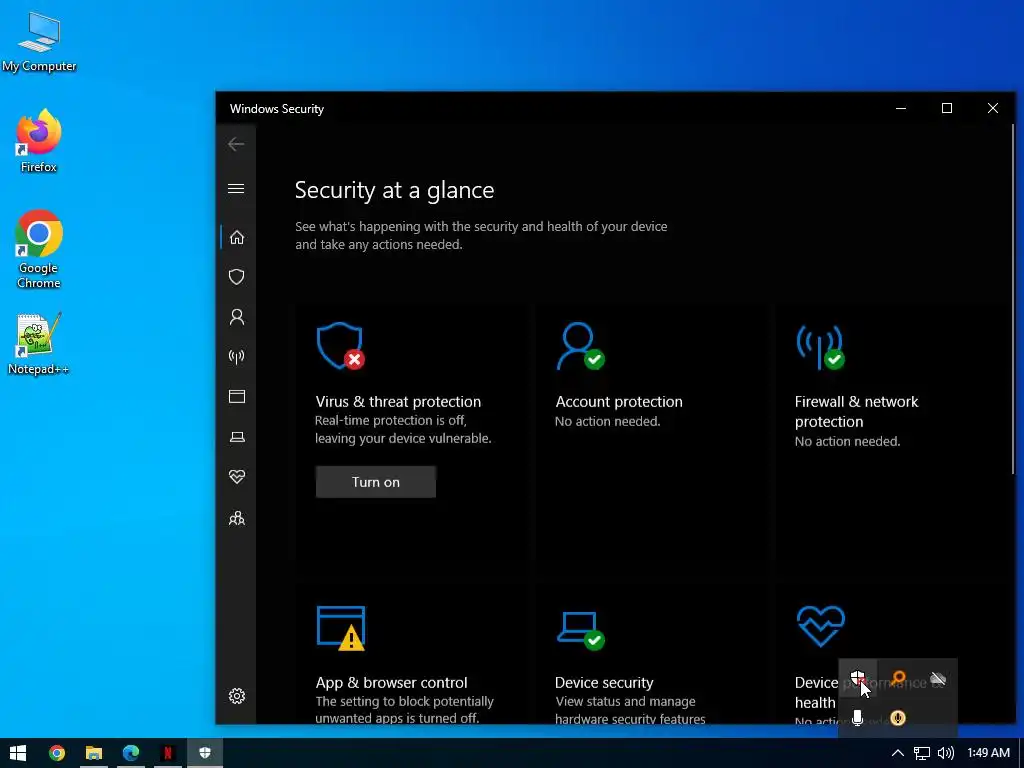The height and width of the screenshot is (768, 1024).
Task: Click the Device performance heart tile icon
Action: [x=821, y=626]
